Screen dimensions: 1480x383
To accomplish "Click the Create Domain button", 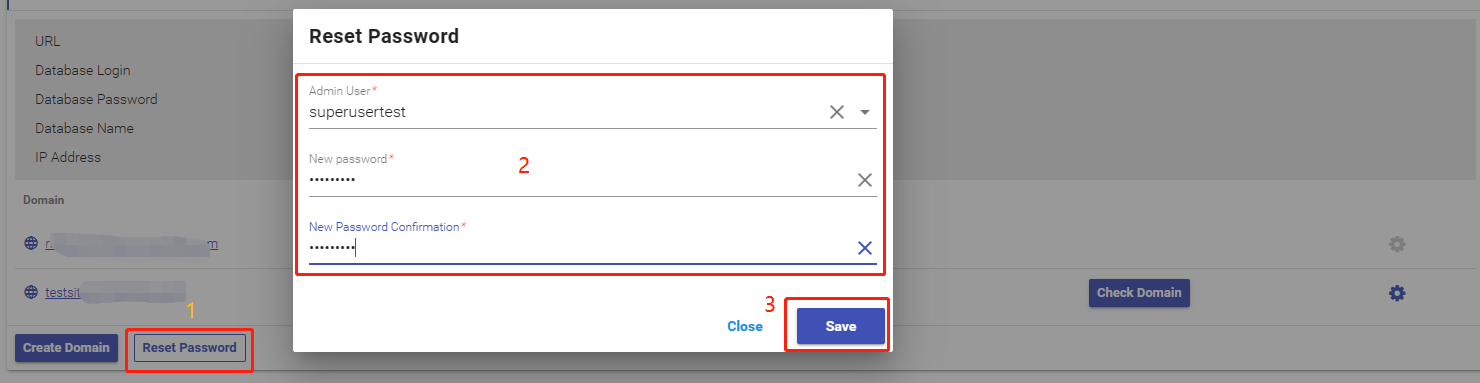I will click(67, 348).
